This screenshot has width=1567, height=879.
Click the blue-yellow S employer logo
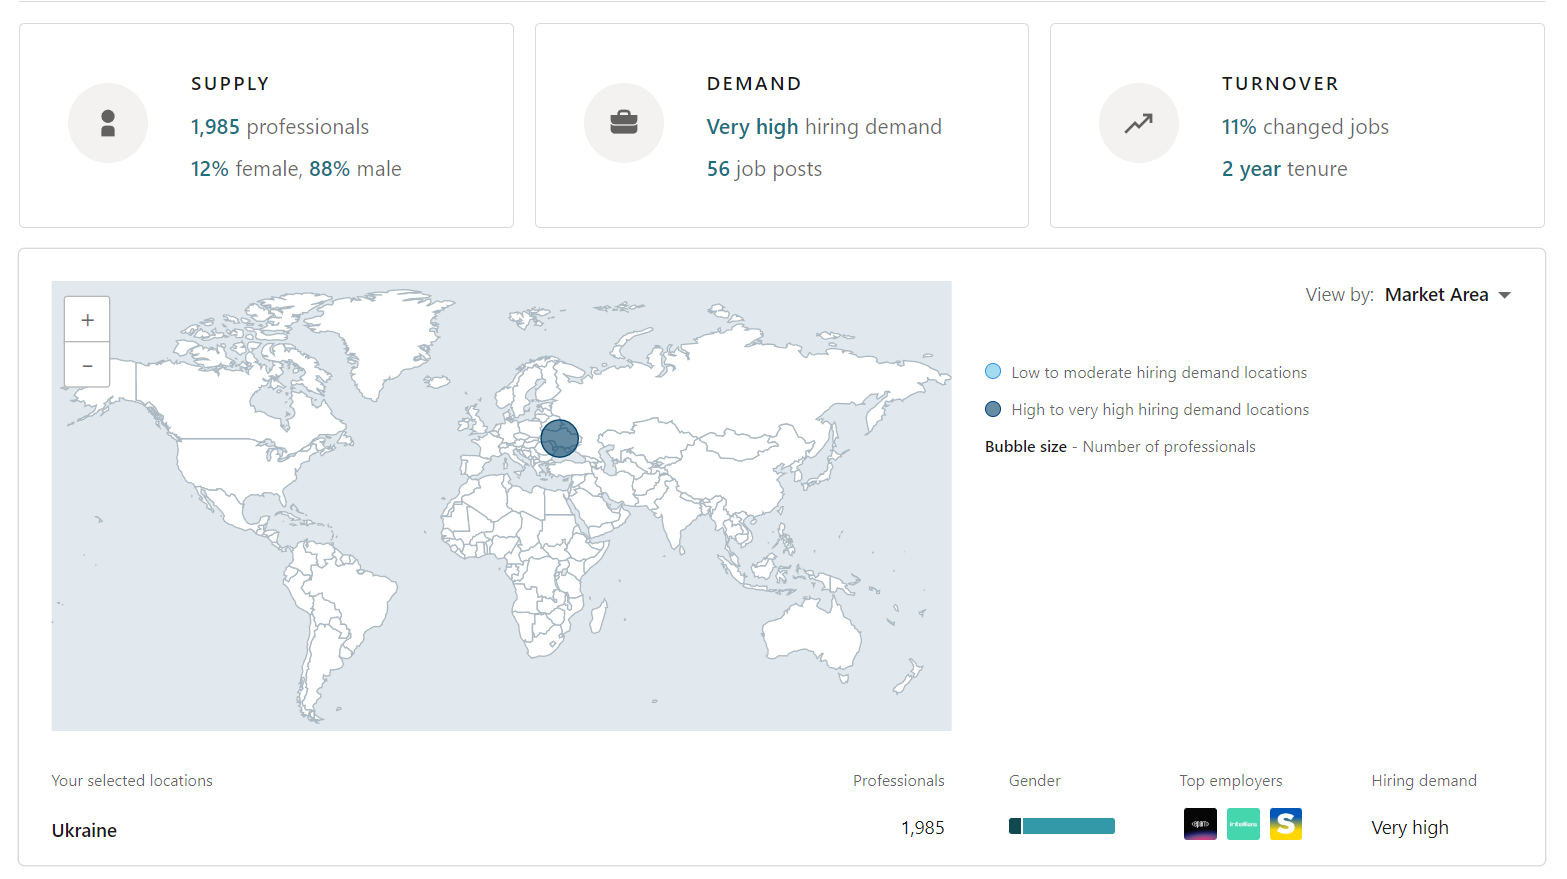click(x=1286, y=823)
